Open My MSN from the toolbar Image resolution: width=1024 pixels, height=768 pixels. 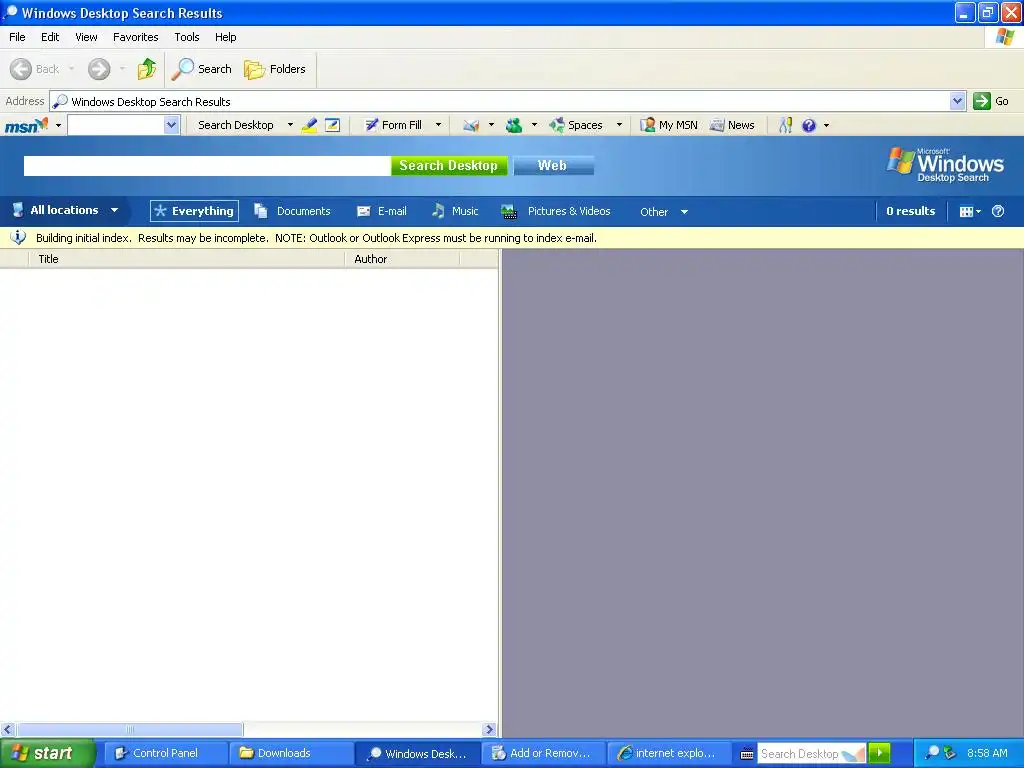(669, 125)
